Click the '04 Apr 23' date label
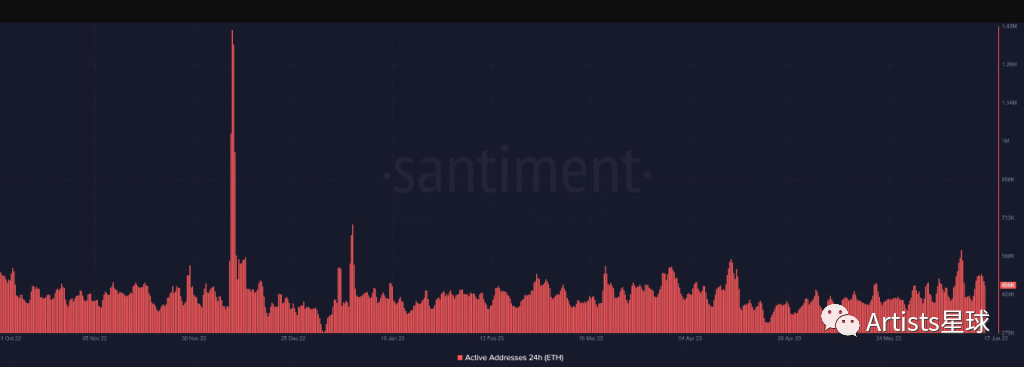The height and width of the screenshot is (367, 1024). click(x=690, y=339)
